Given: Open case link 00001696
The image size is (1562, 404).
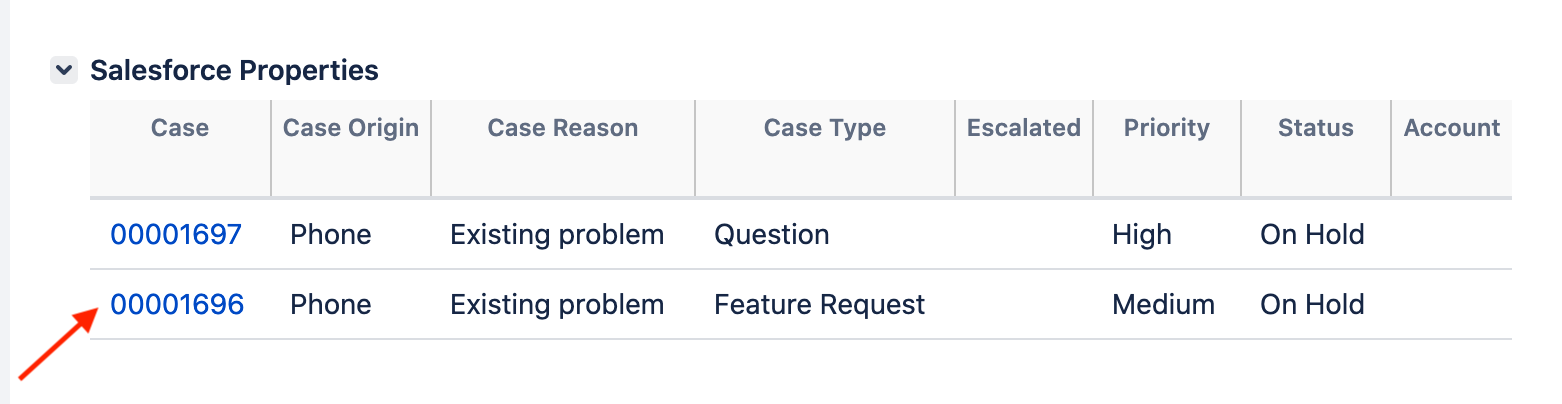Looking at the screenshot, I should (x=177, y=305).
